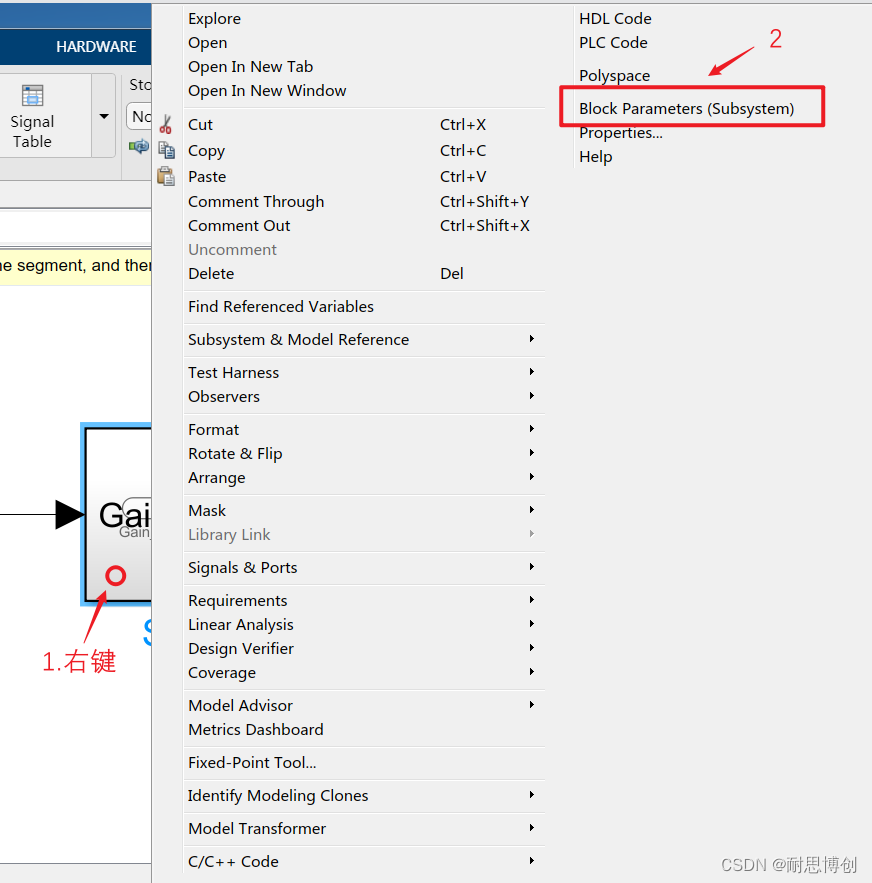
Task: Expand Subsystem & Model Reference submenu arrow
Action: click(x=531, y=339)
